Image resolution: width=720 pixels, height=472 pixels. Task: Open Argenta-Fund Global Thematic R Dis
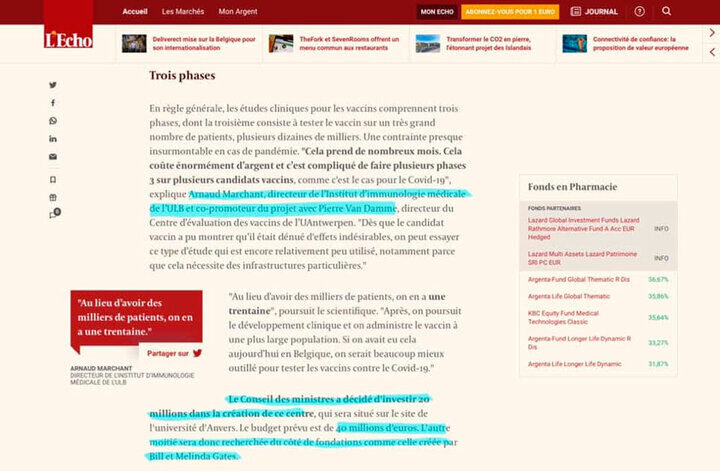[579, 279]
